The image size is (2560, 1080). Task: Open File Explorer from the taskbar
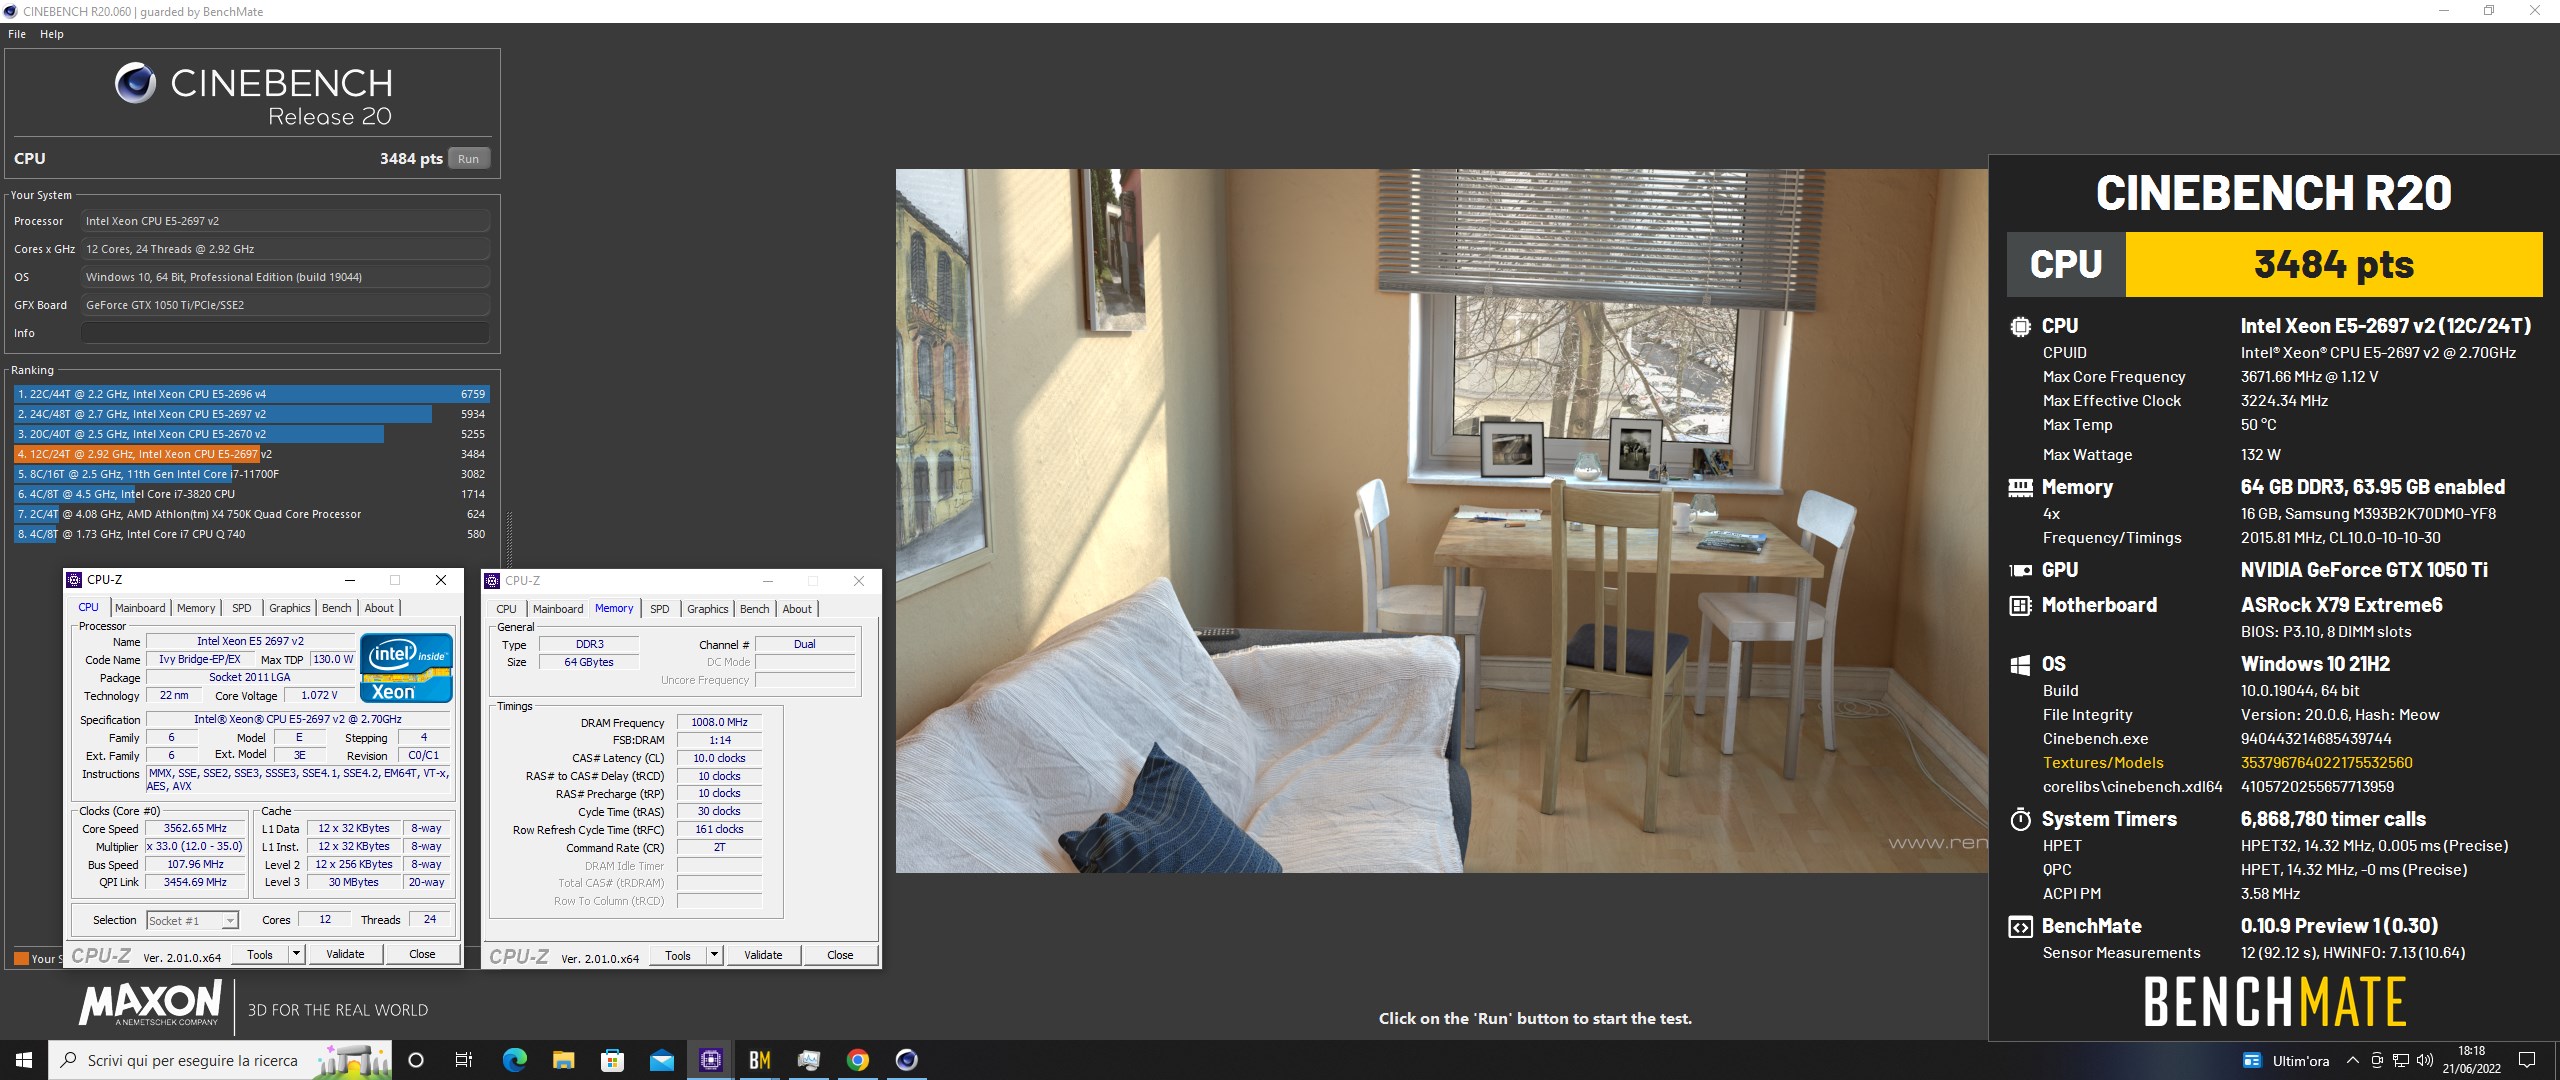click(563, 1060)
